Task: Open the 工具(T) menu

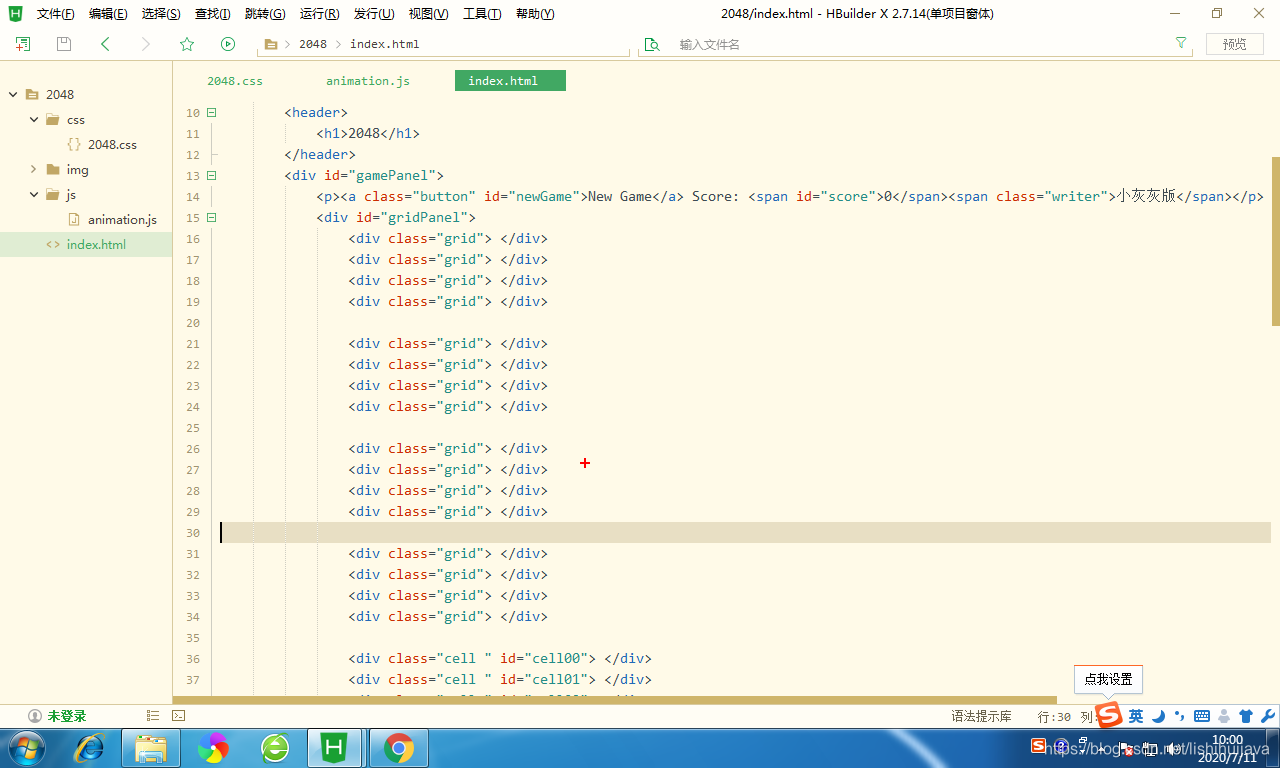Action: (482, 14)
